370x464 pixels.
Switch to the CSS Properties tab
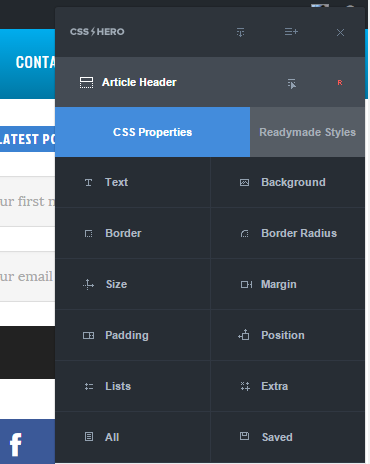(153, 132)
